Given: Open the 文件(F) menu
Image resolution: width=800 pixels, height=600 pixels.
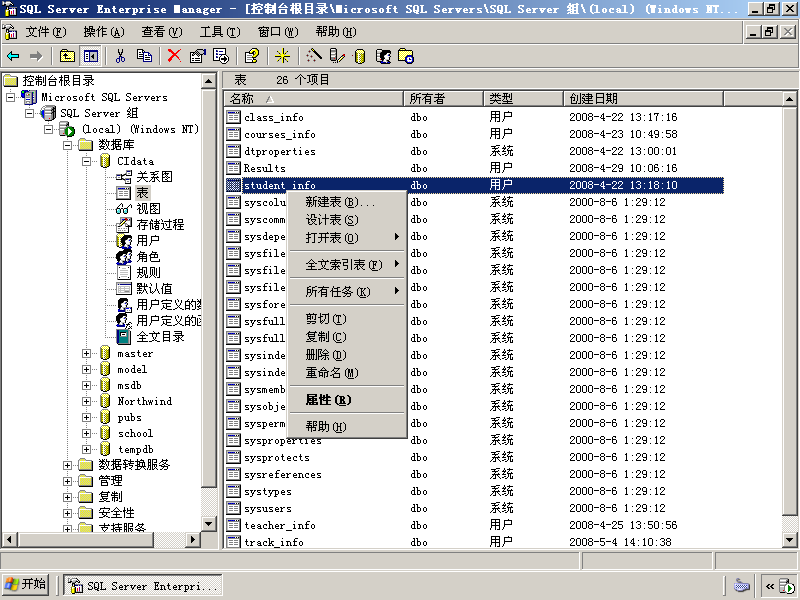Looking at the screenshot, I should [46, 32].
